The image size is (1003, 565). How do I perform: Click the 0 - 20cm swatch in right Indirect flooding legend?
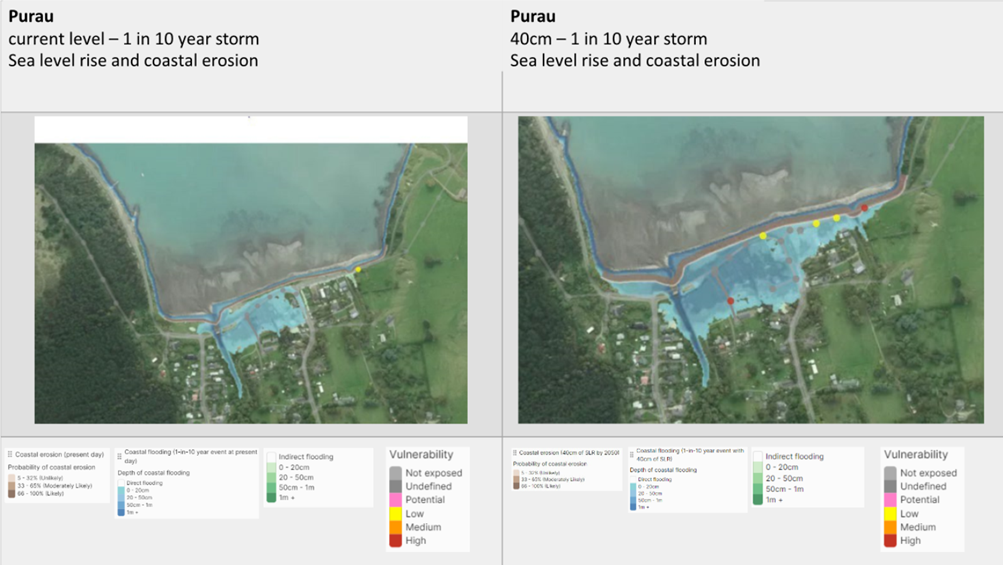758,467
